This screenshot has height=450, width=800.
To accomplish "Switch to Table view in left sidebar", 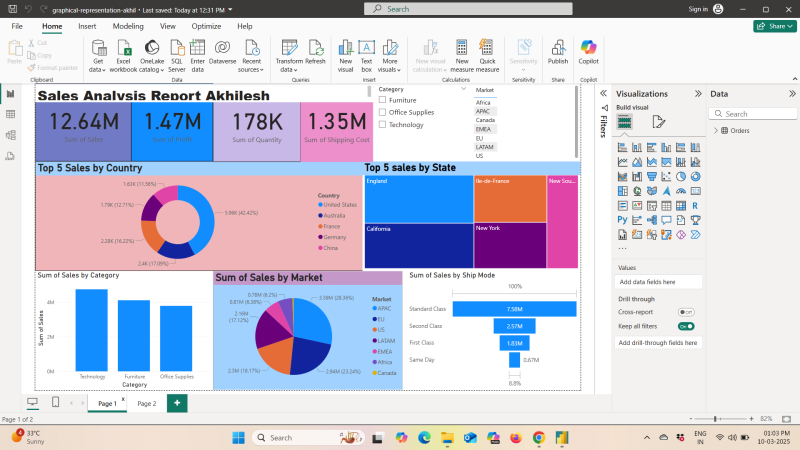I will tap(10, 114).
